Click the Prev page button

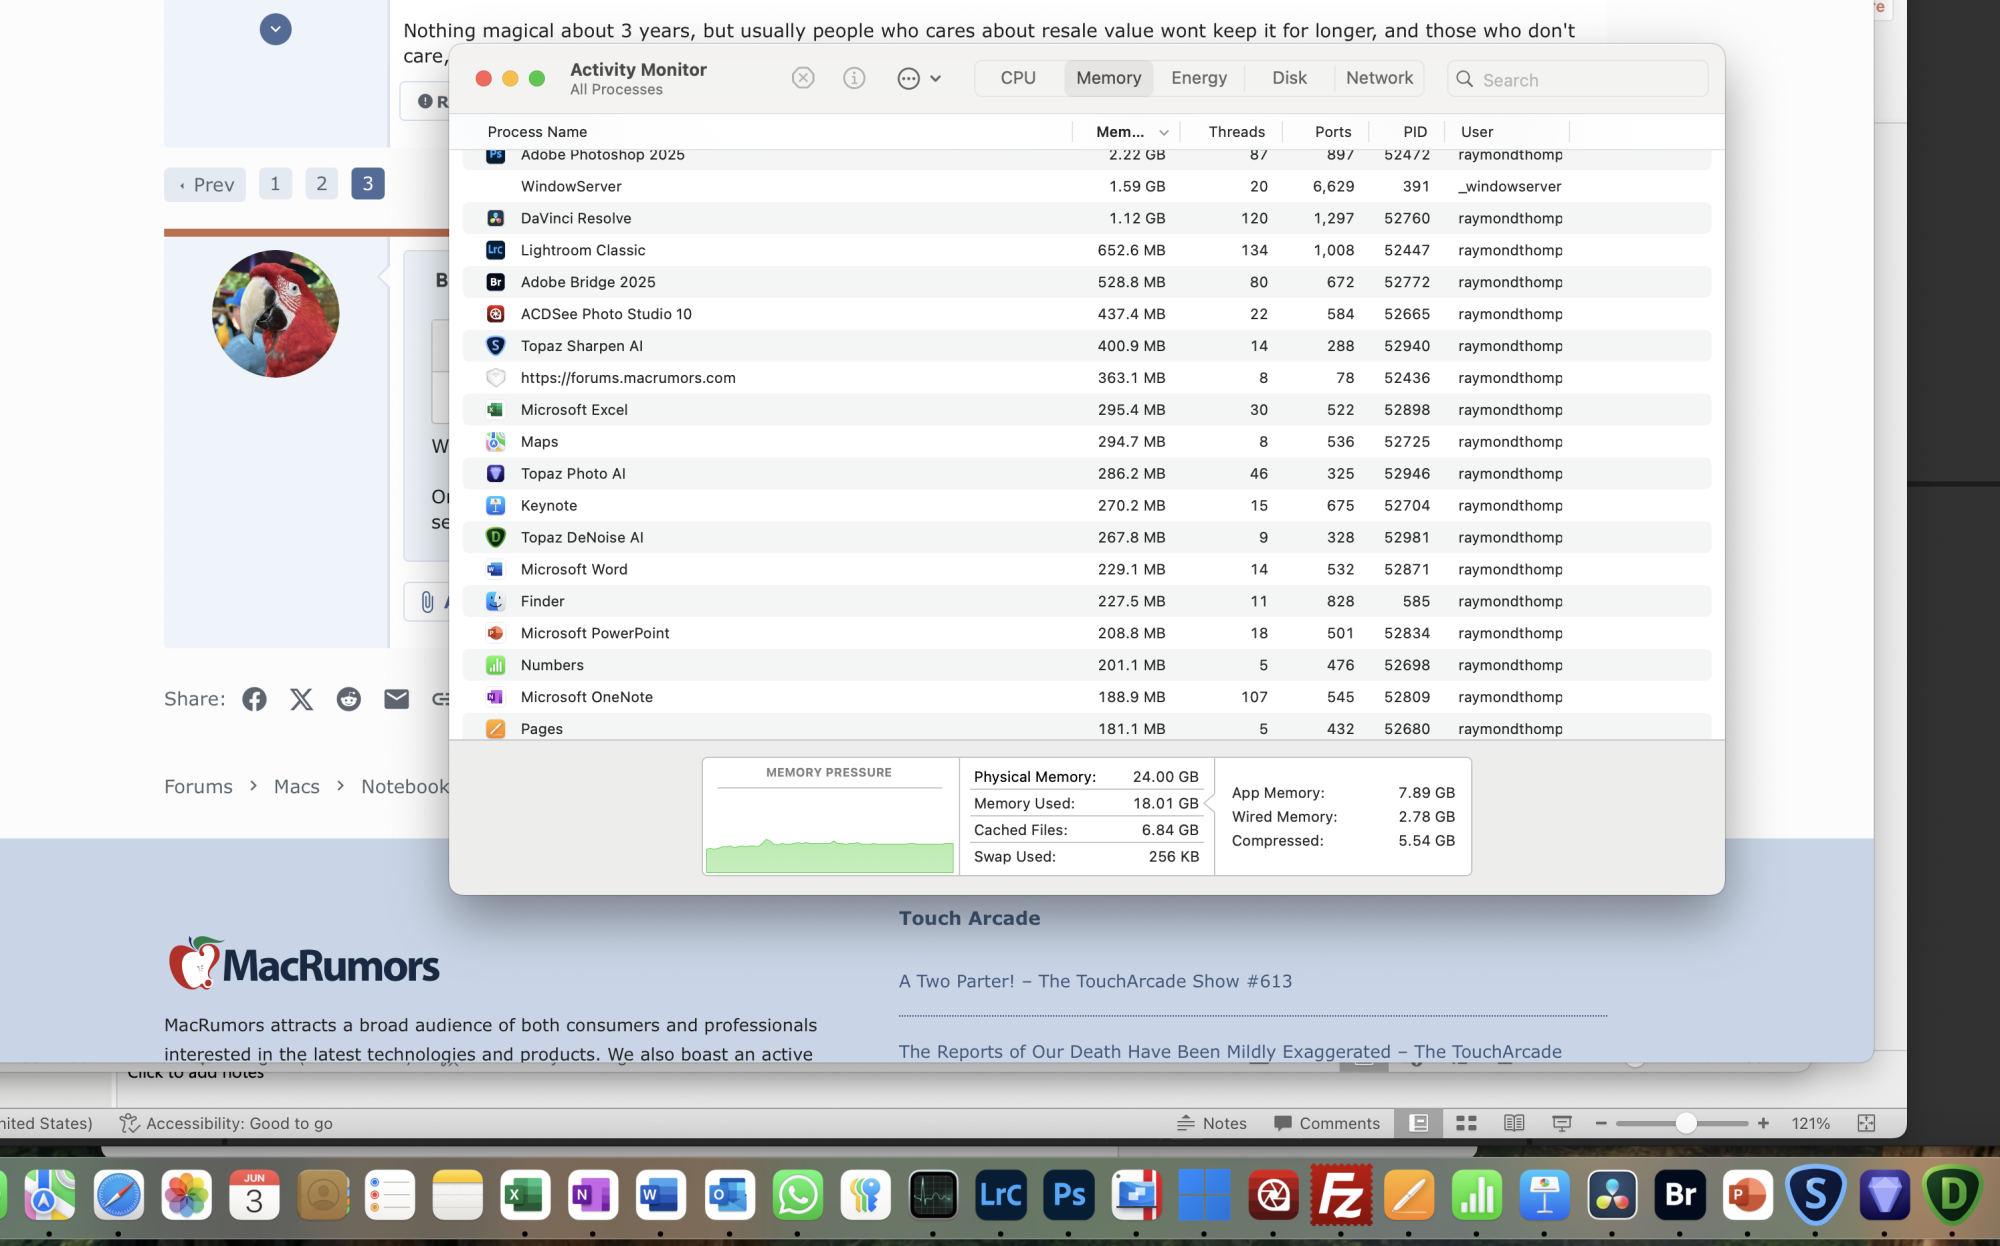(x=205, y=185)
